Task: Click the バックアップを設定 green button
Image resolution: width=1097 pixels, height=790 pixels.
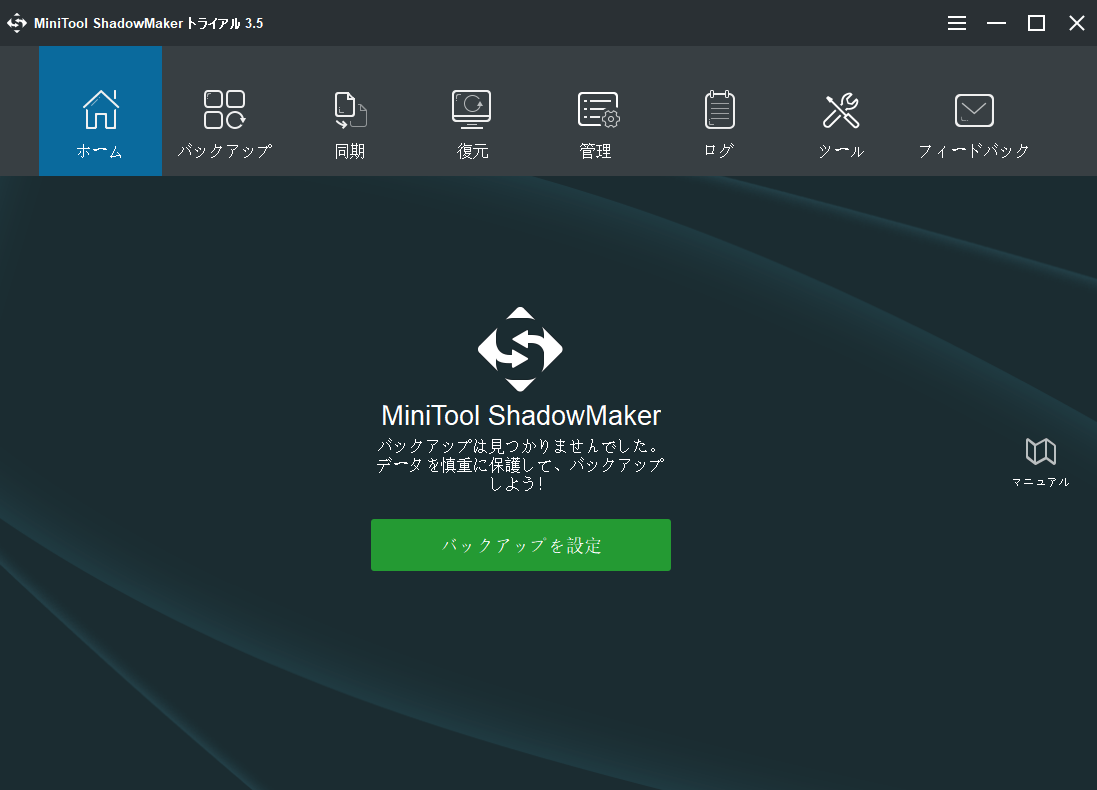Action: (x=520, y=544)
